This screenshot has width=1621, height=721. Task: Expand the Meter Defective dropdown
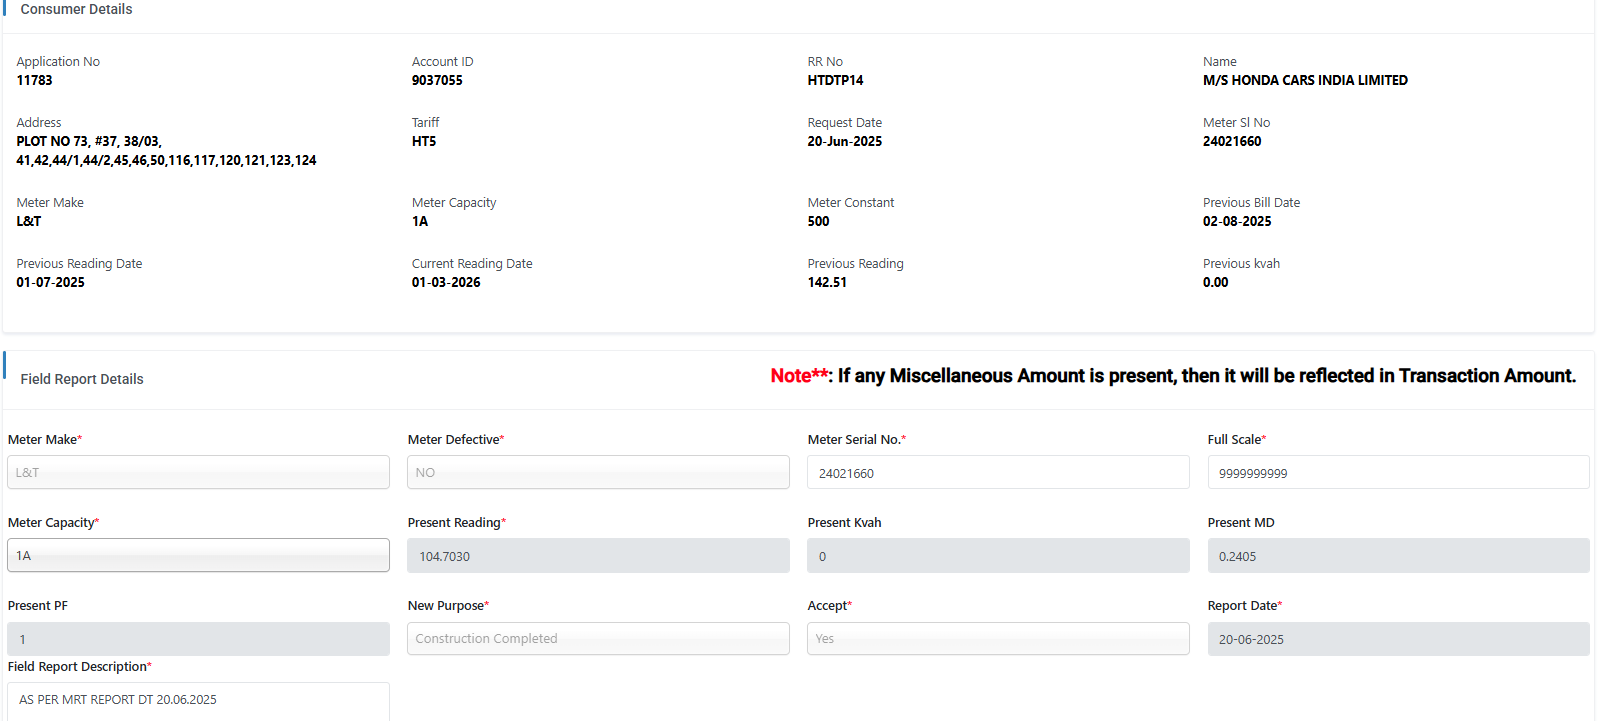(x=598, y=472)
